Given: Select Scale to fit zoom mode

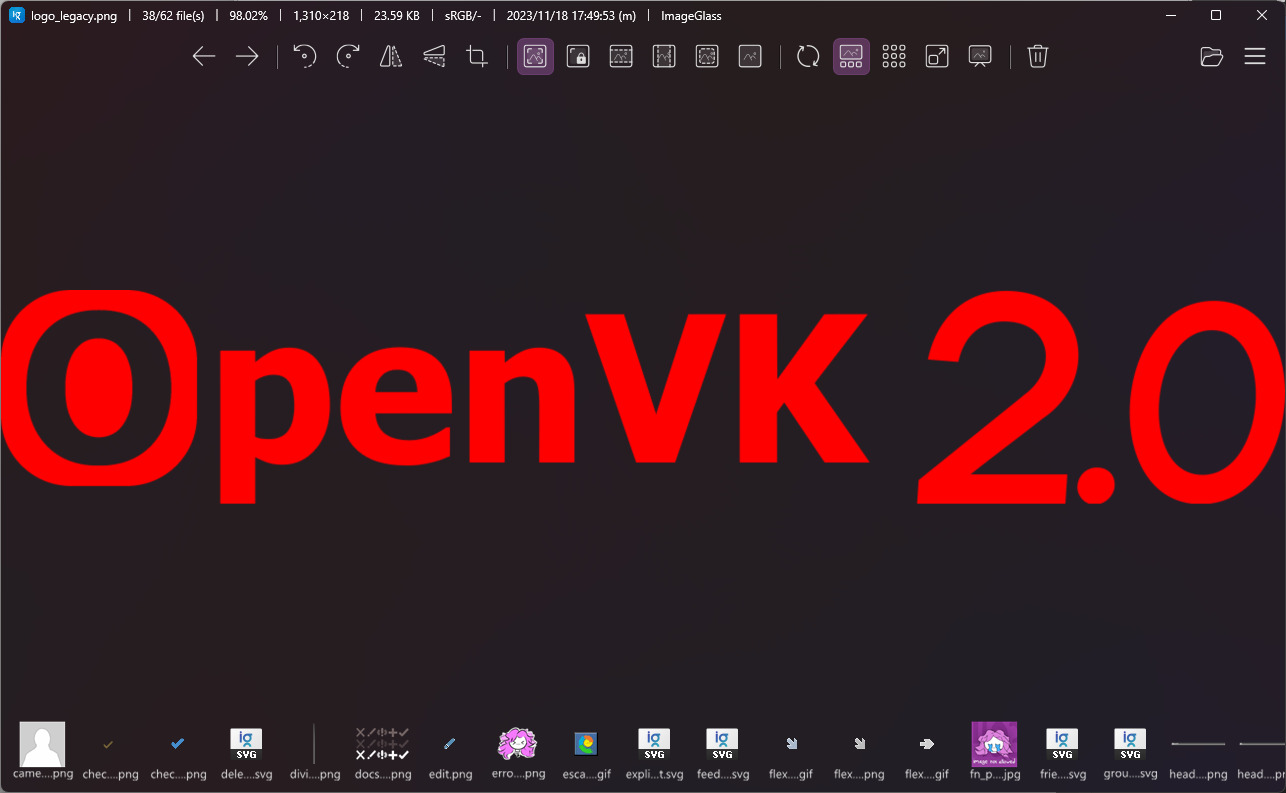Looking at the screenshot, I should (707, 57).
